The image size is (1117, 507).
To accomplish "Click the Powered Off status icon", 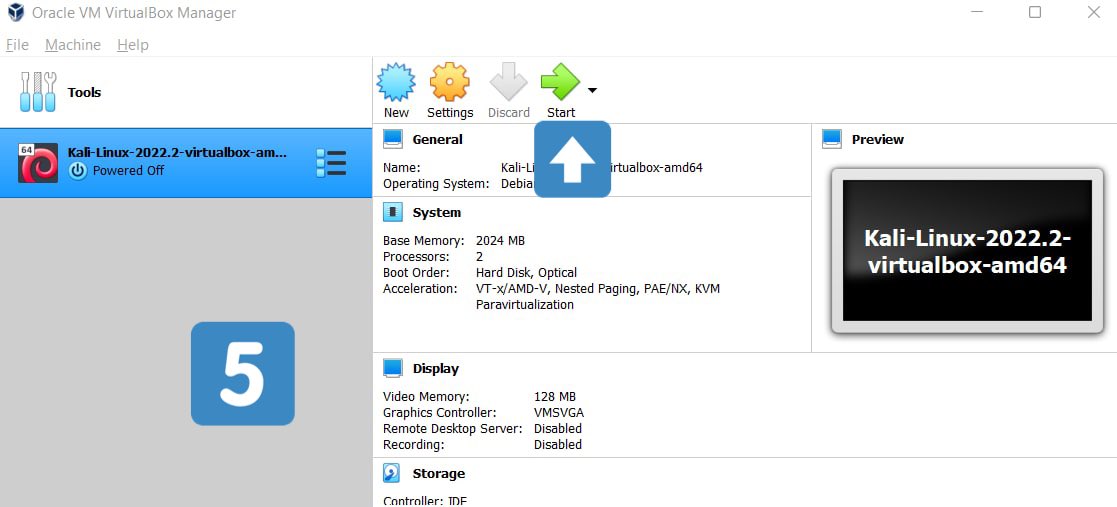I will coord(78,171).
